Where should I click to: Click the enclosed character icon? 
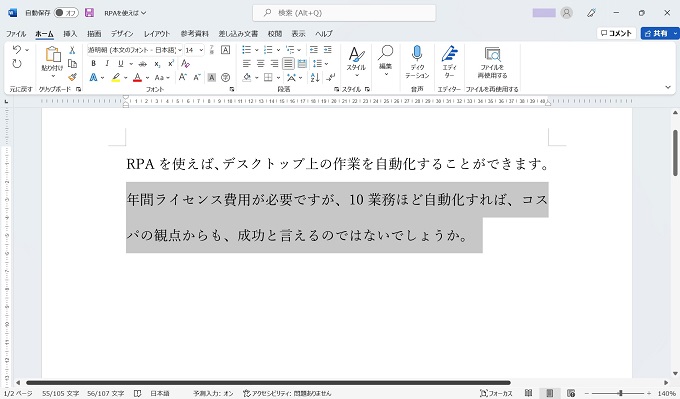tap(226, 78)
